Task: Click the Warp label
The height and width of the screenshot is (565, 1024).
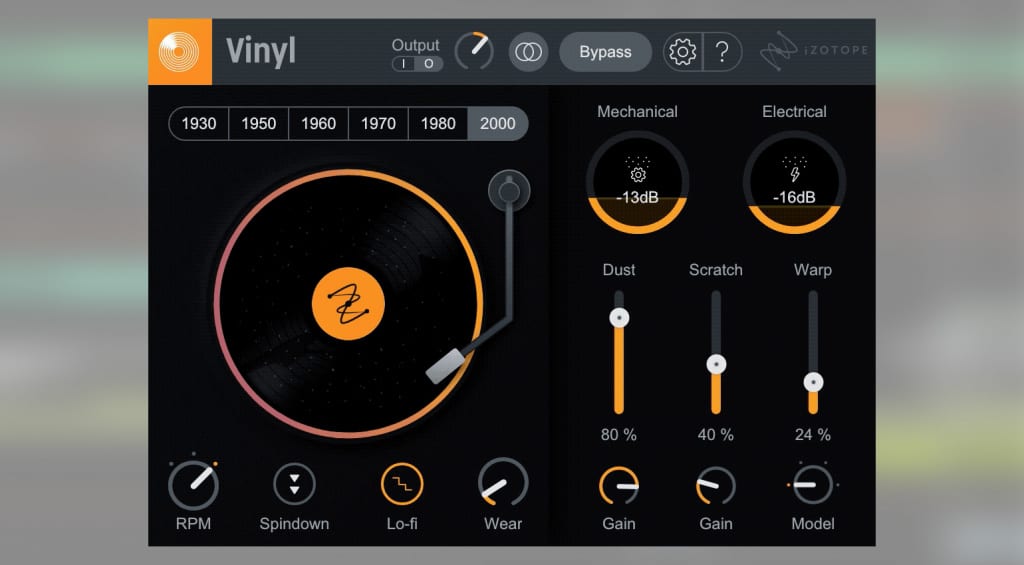Action: 813,270
